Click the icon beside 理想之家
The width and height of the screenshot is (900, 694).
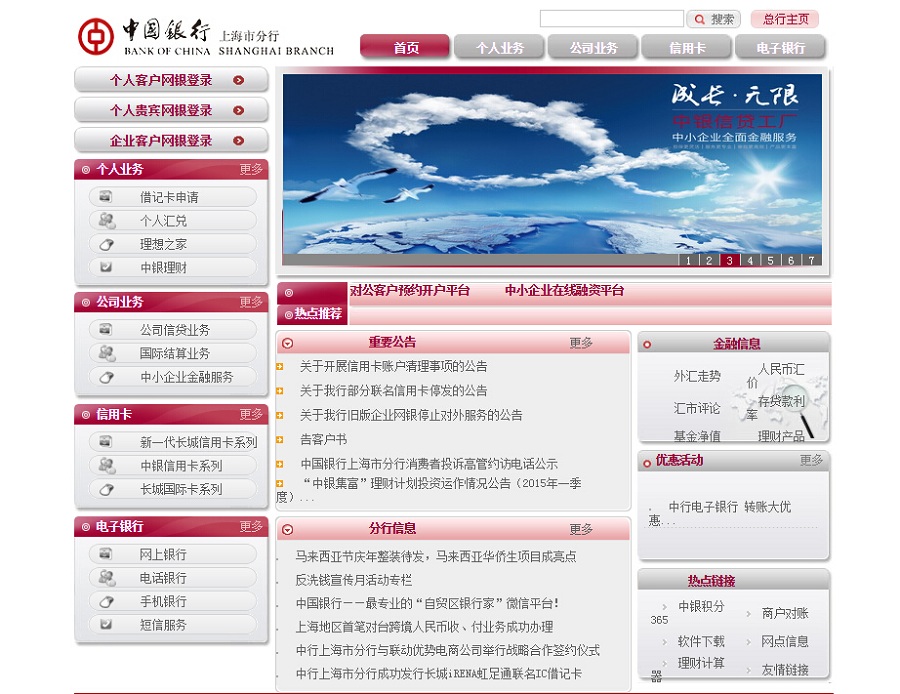(106, 245)
